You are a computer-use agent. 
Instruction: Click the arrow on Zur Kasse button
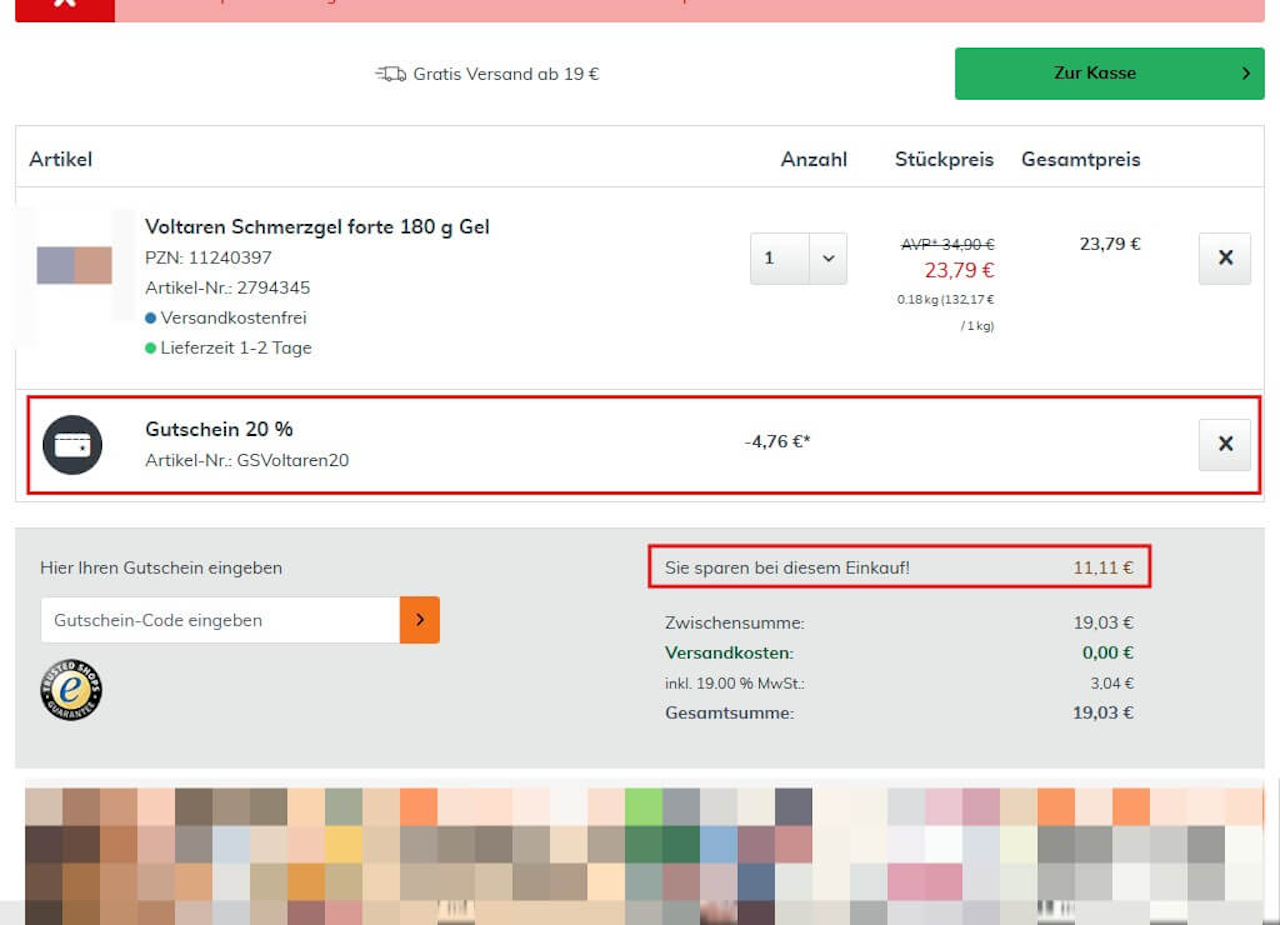click(x=1246, y=73)
